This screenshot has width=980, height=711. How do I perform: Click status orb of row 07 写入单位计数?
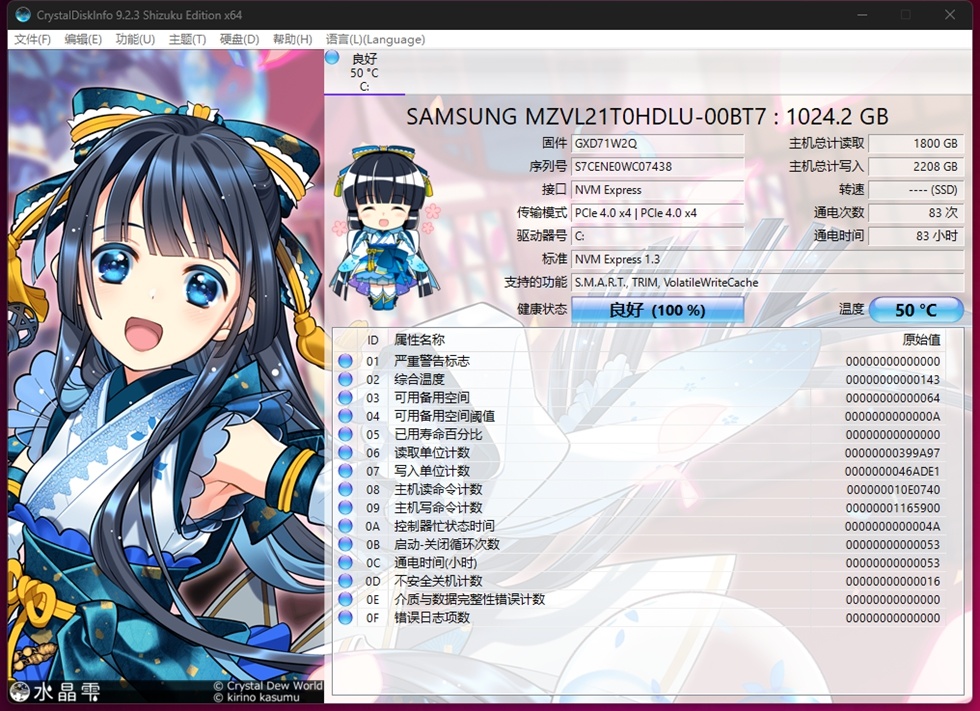pos(345,470)
